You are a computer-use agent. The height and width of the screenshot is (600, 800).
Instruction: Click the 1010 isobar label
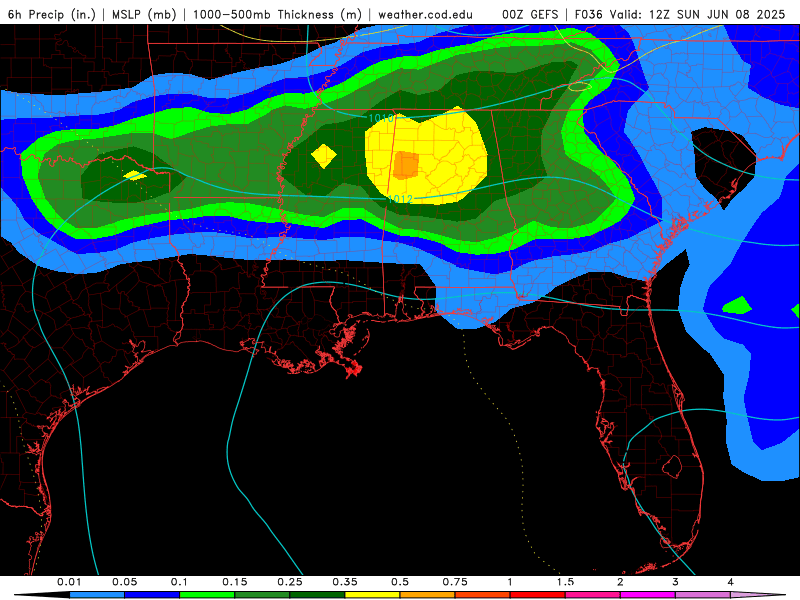(x=381, y=118)
